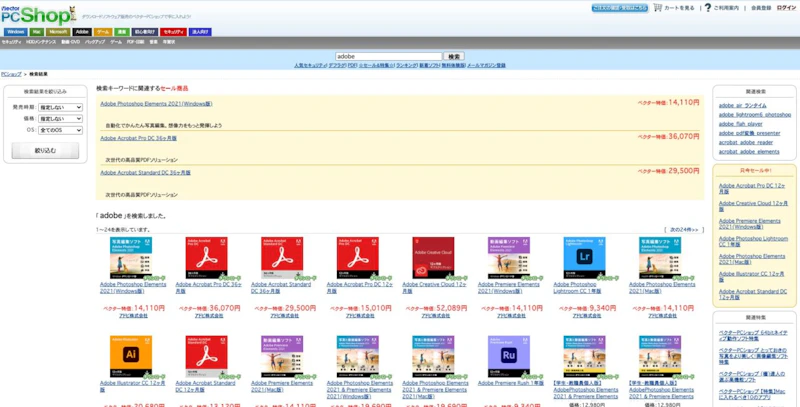800x407 pixels.
Task: Click メールマガジン登録 link below search
Action: 486,65
